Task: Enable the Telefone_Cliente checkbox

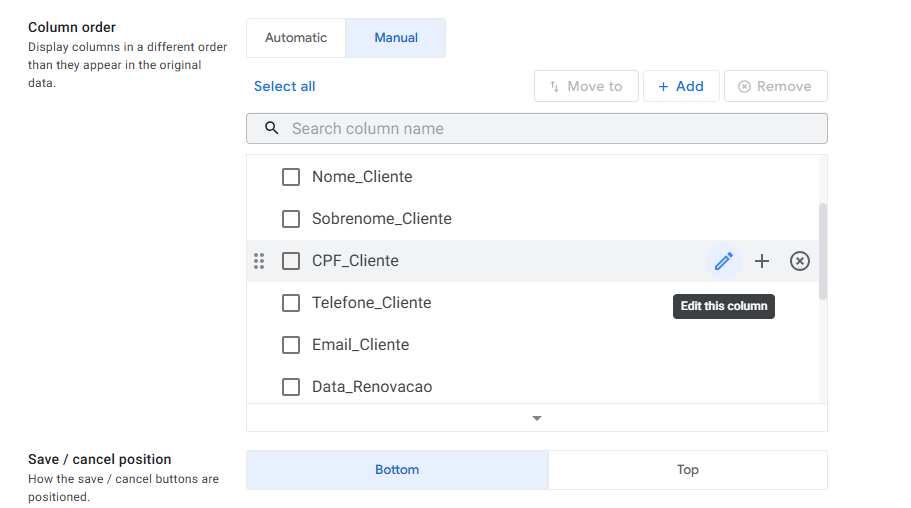Action: (x=291, y=303)
